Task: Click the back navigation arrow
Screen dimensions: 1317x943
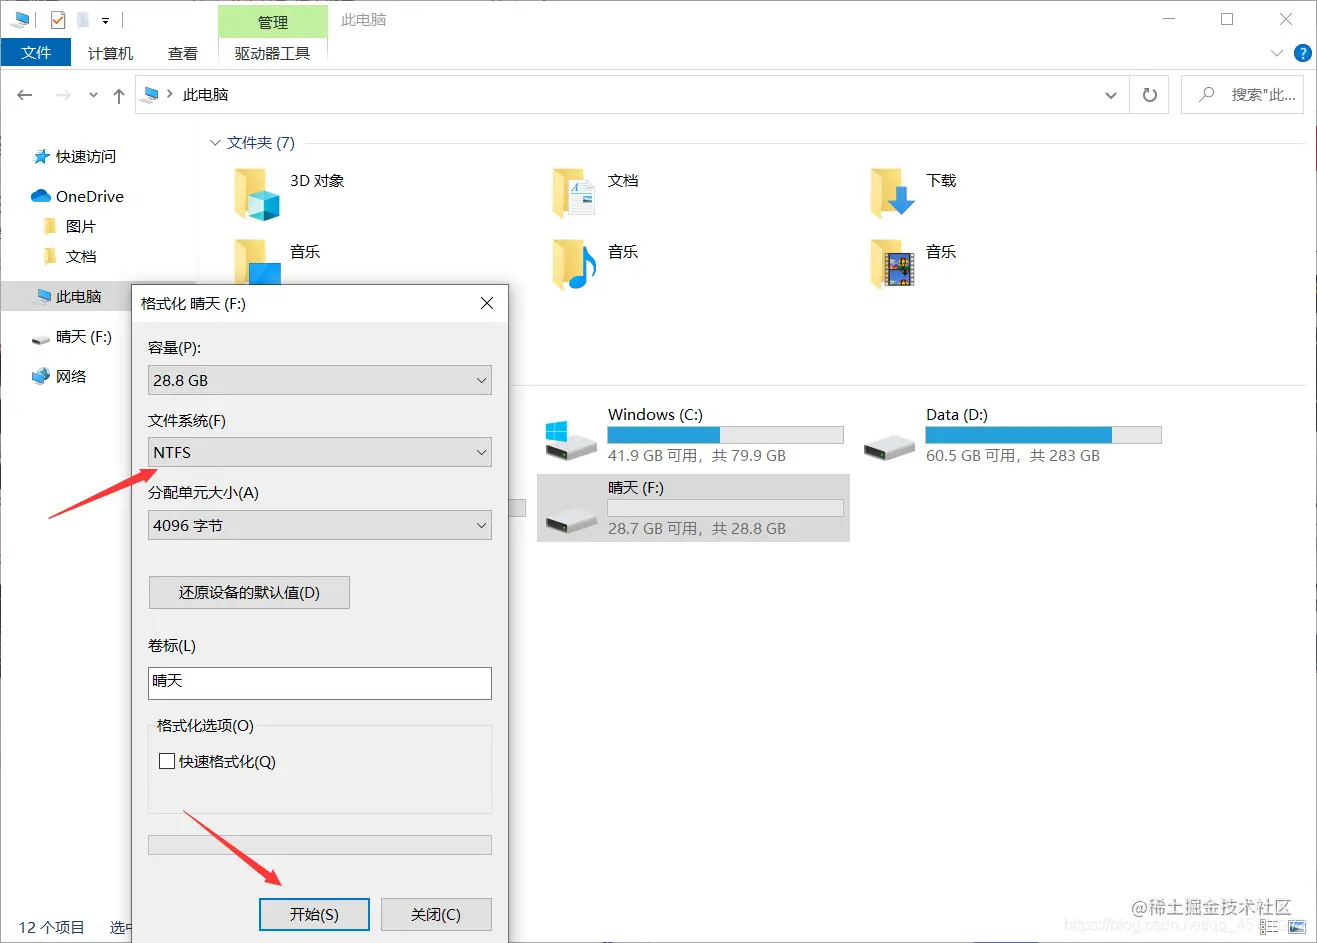Action: (x=25, y=95)
